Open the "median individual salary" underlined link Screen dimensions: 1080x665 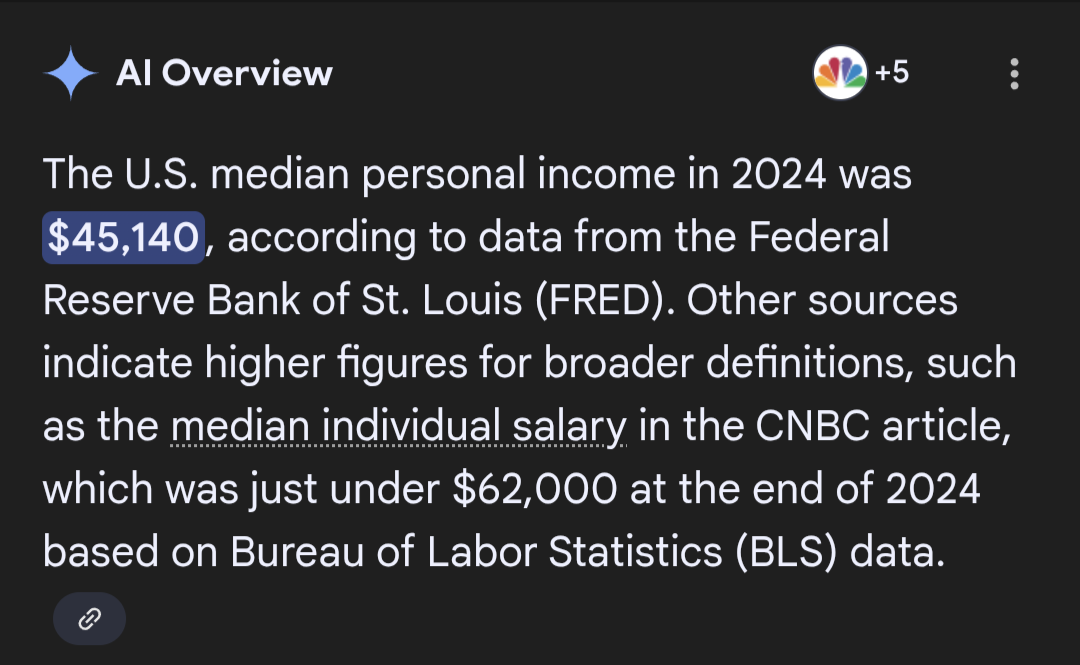[x=399, y=427]
